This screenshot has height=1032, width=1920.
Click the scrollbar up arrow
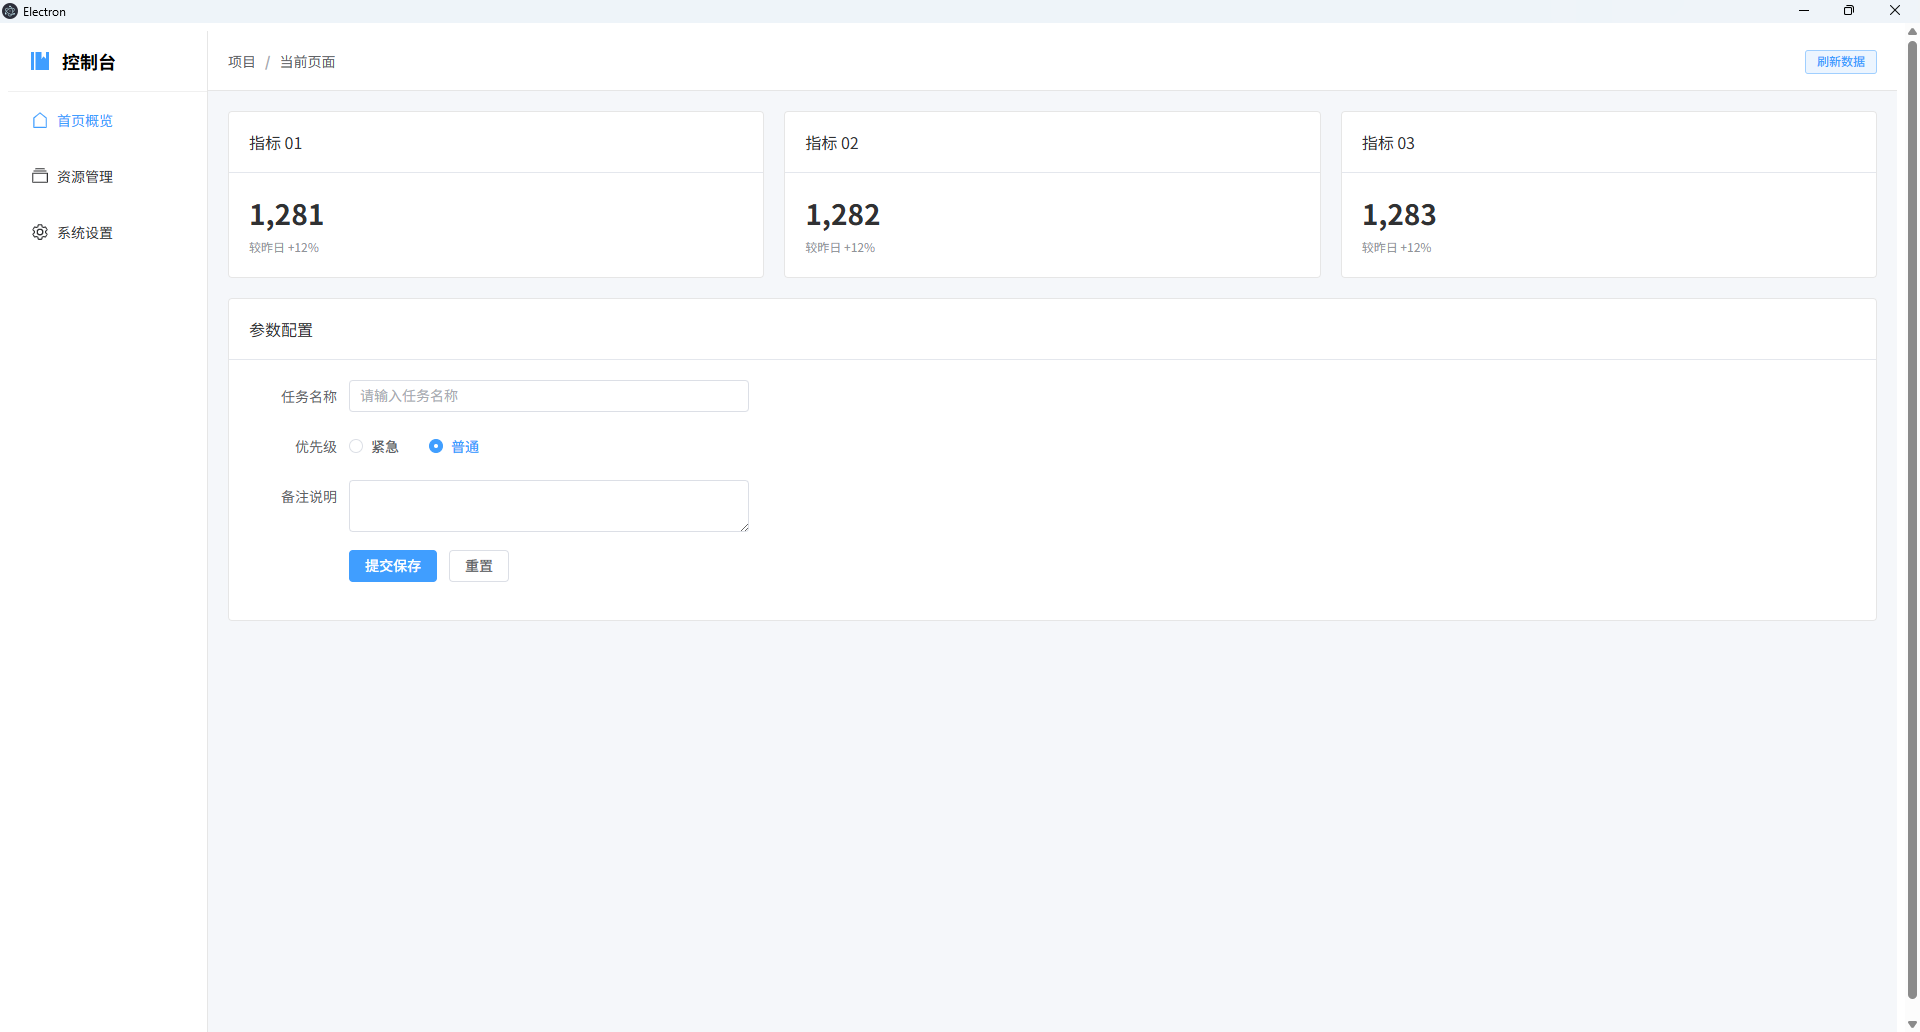[1912, 32]
